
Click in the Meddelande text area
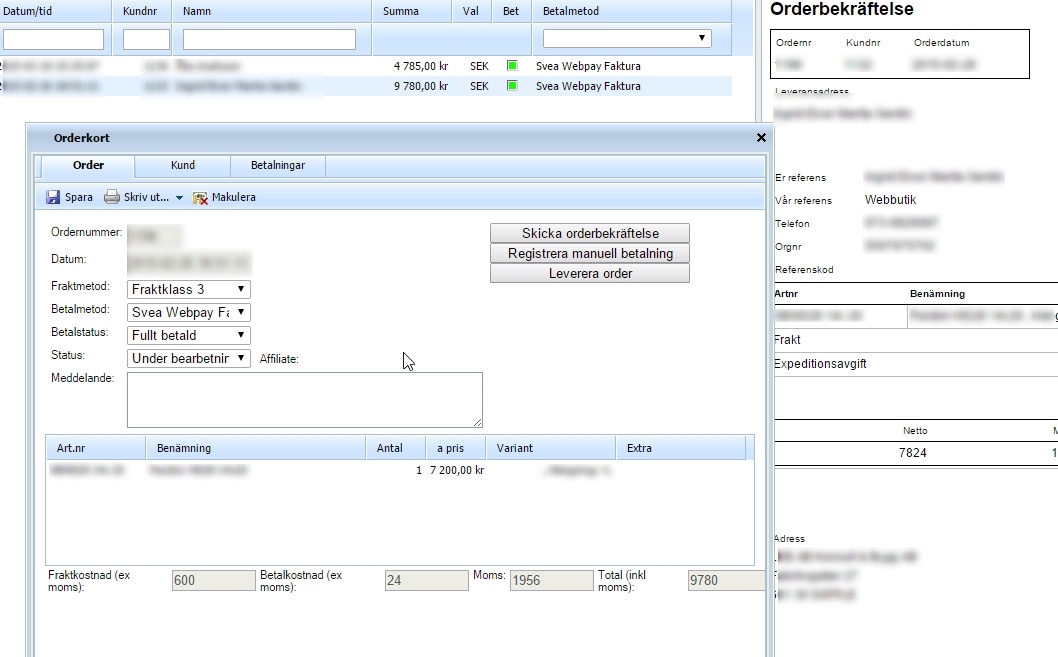coord(304,400)
